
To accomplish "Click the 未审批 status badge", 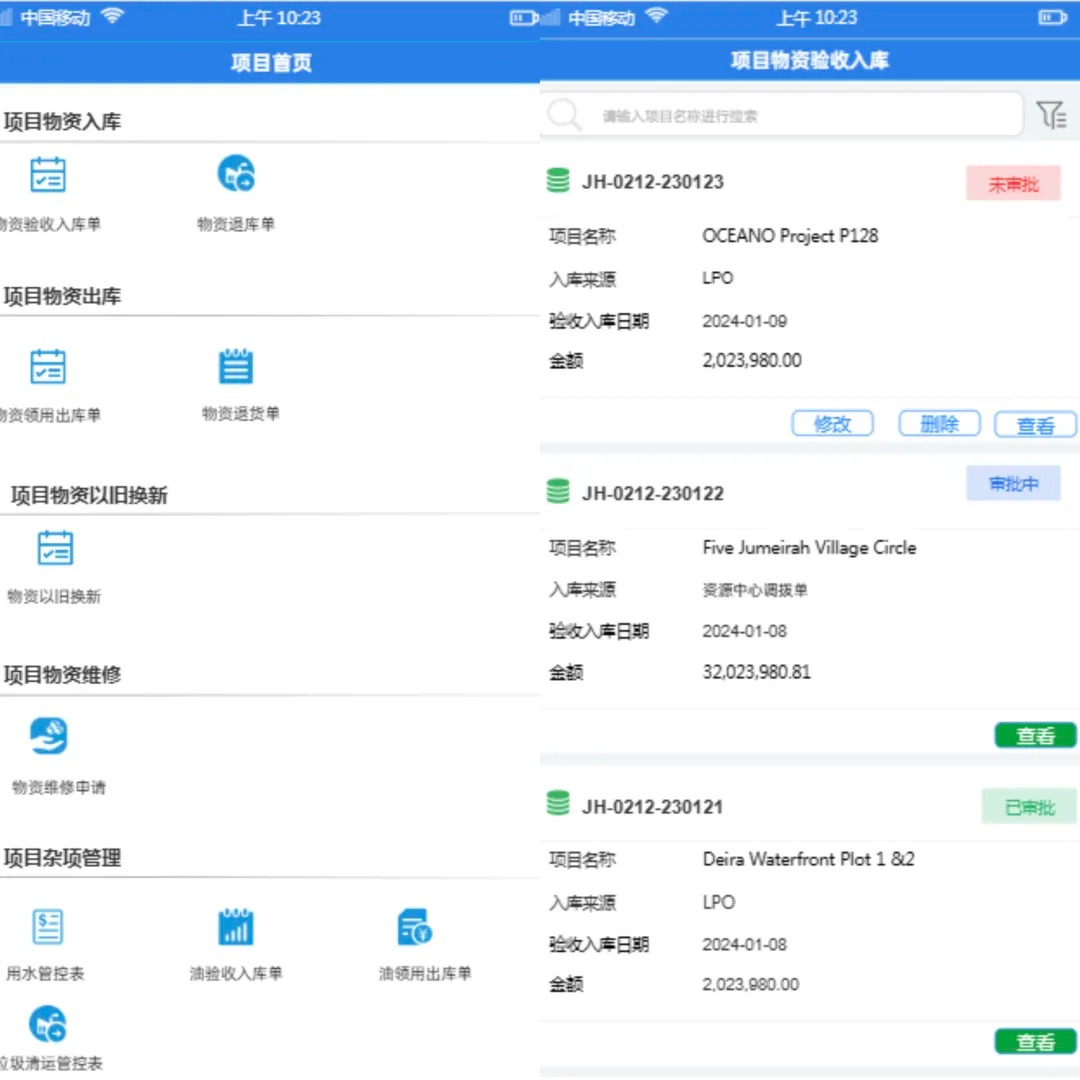I will tap(1013, 183).
